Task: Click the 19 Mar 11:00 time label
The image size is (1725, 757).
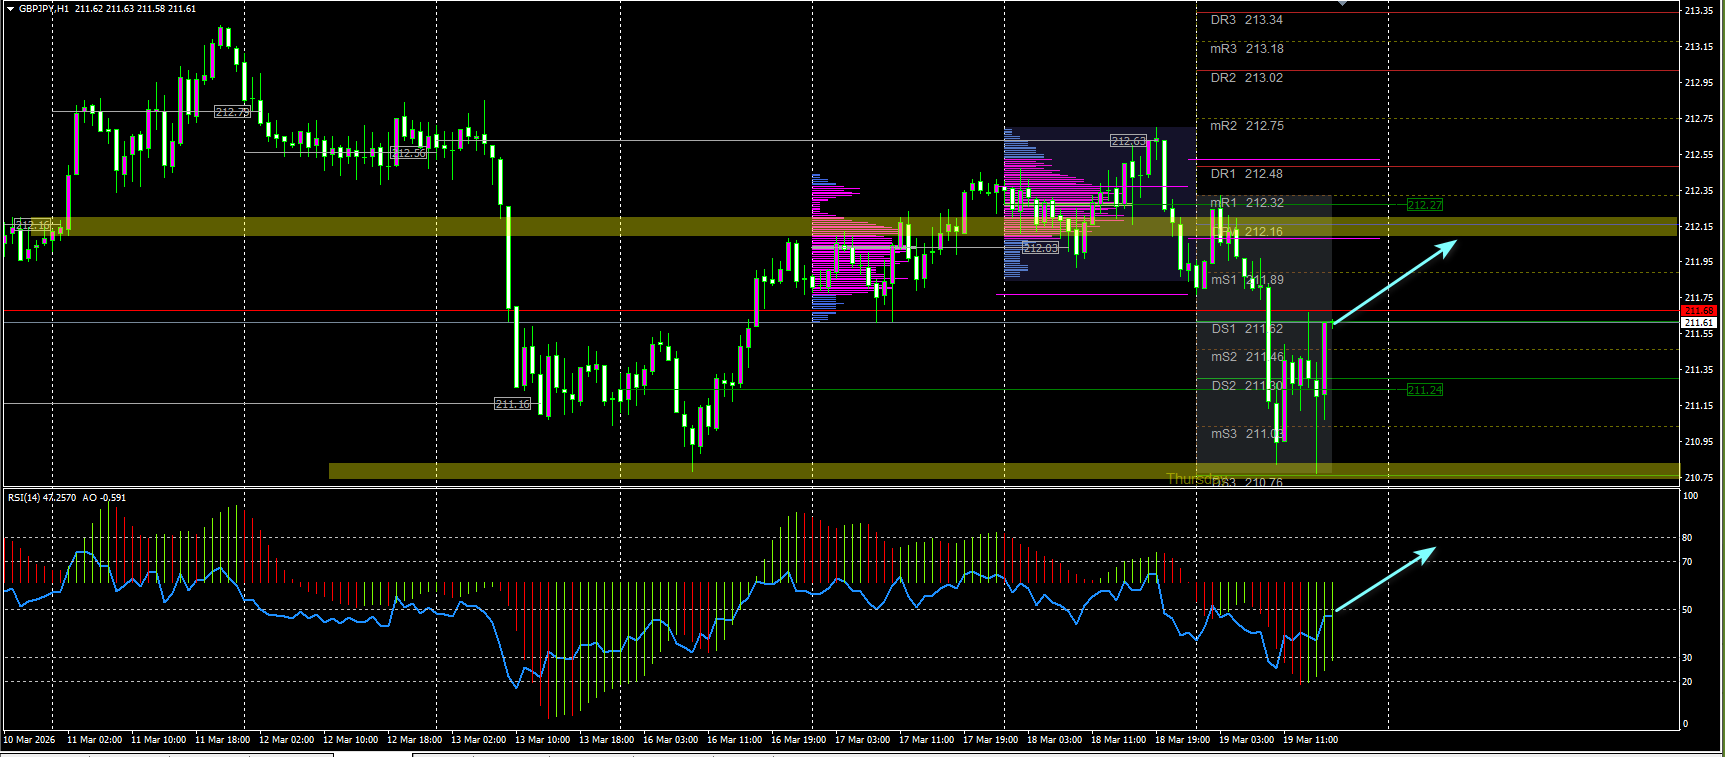Action: [x=1310, y=740]
